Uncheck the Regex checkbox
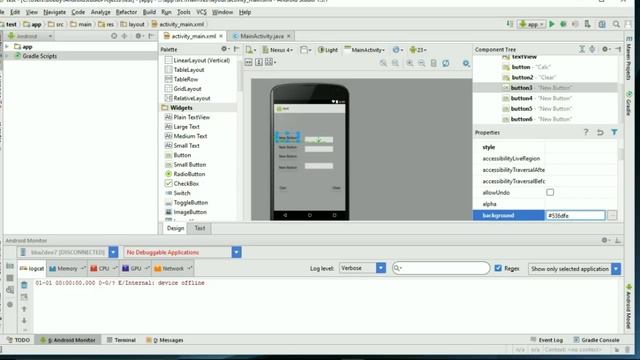The image size is (640, 360). [x=498, y=268]
